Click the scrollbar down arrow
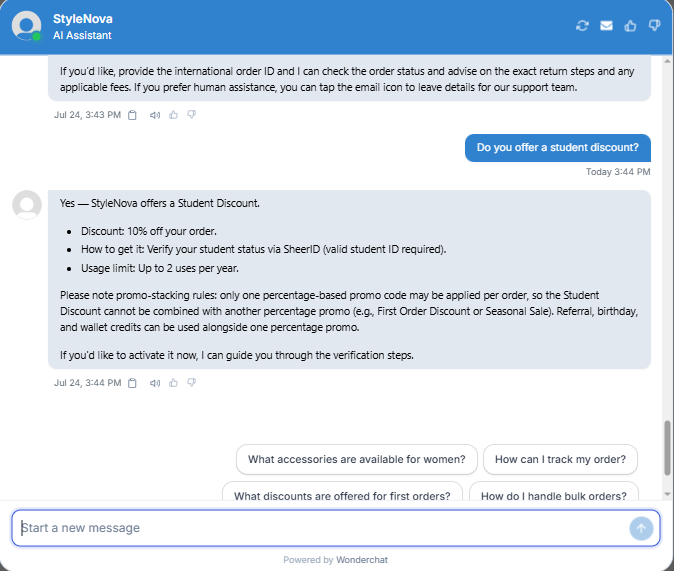The width and height of the screenshot is (674, 571). click(667, 494)
